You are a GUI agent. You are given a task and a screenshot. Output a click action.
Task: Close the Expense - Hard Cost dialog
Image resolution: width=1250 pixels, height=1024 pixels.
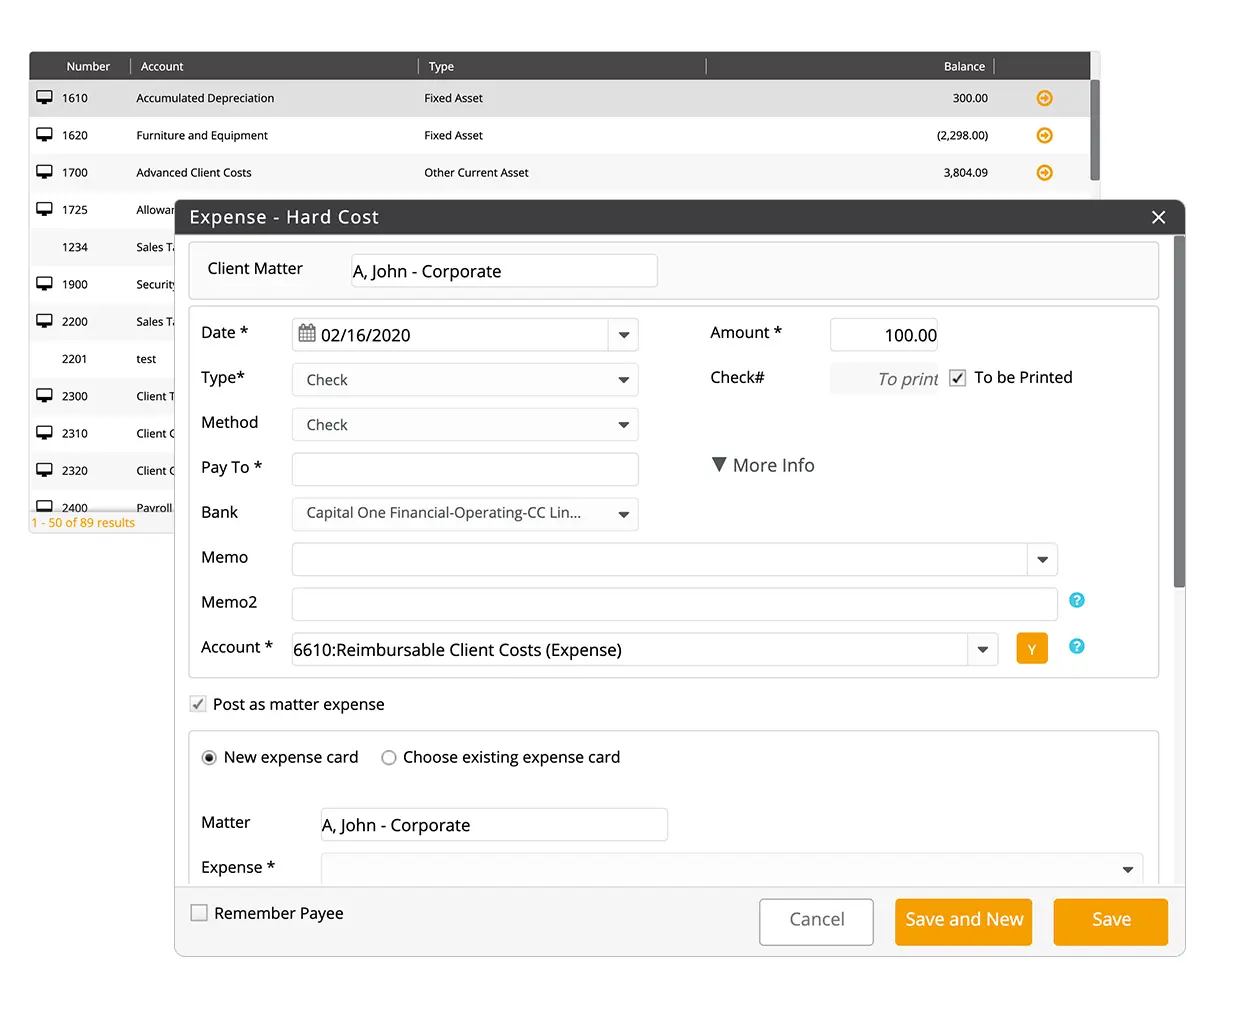pyautogui.click(x=1158, y=217)
